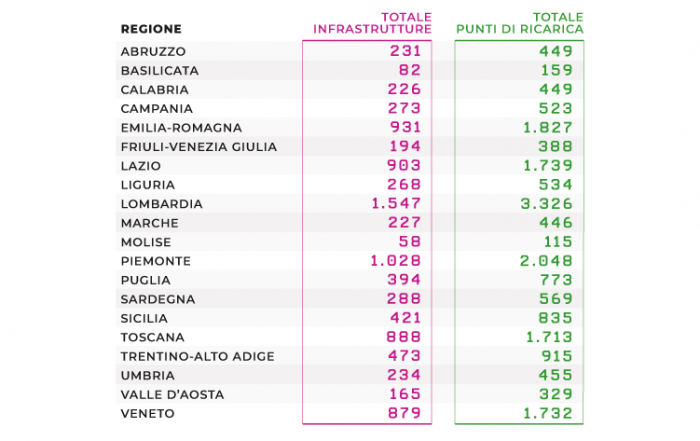Click the VALLE D'AOSTA region name
The image size is (700, 441).
pos(172,395)
